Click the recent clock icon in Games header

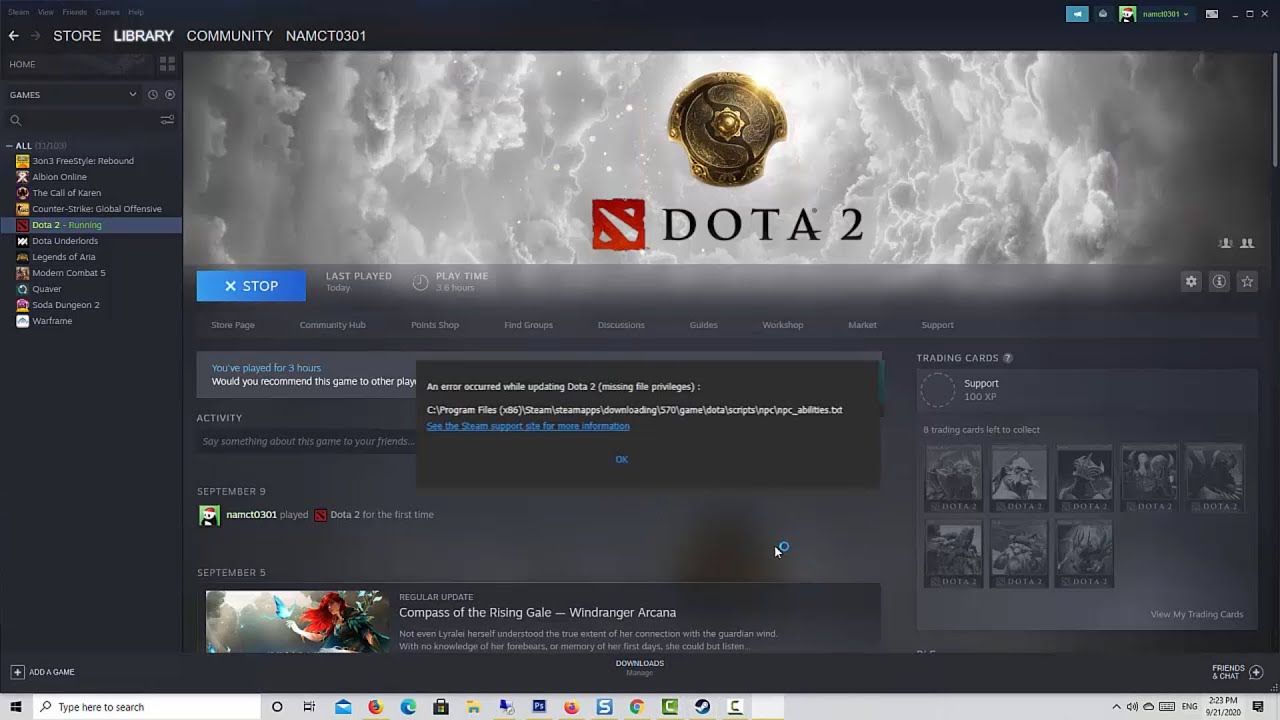(x=153, y=95)
